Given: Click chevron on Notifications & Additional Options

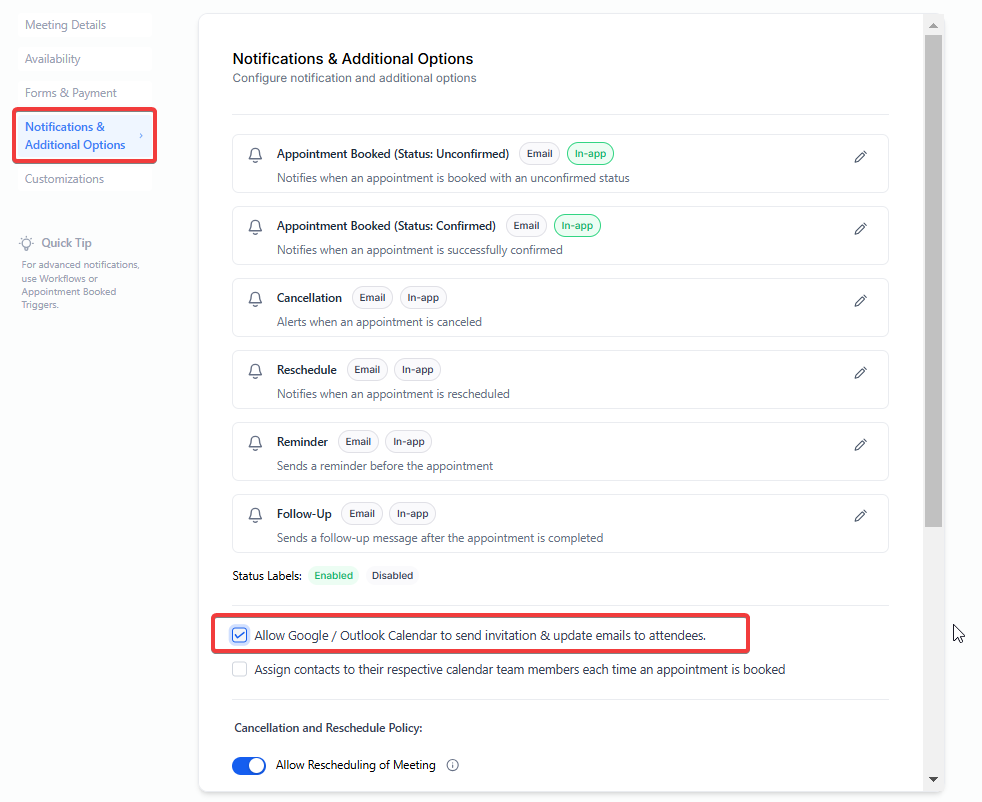Looking at the screenshot, I should pos(141,136).
